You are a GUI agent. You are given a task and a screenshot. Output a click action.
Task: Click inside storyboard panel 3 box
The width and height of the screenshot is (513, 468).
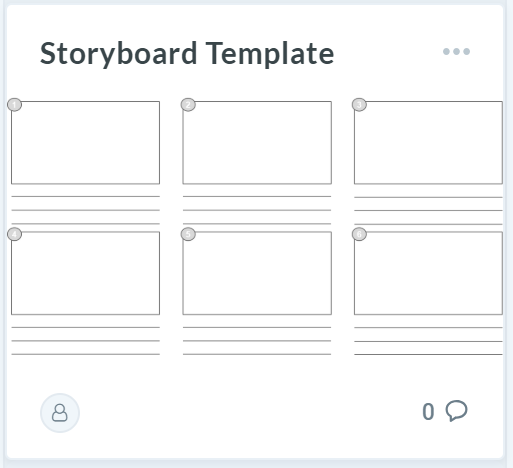(428, 143)
